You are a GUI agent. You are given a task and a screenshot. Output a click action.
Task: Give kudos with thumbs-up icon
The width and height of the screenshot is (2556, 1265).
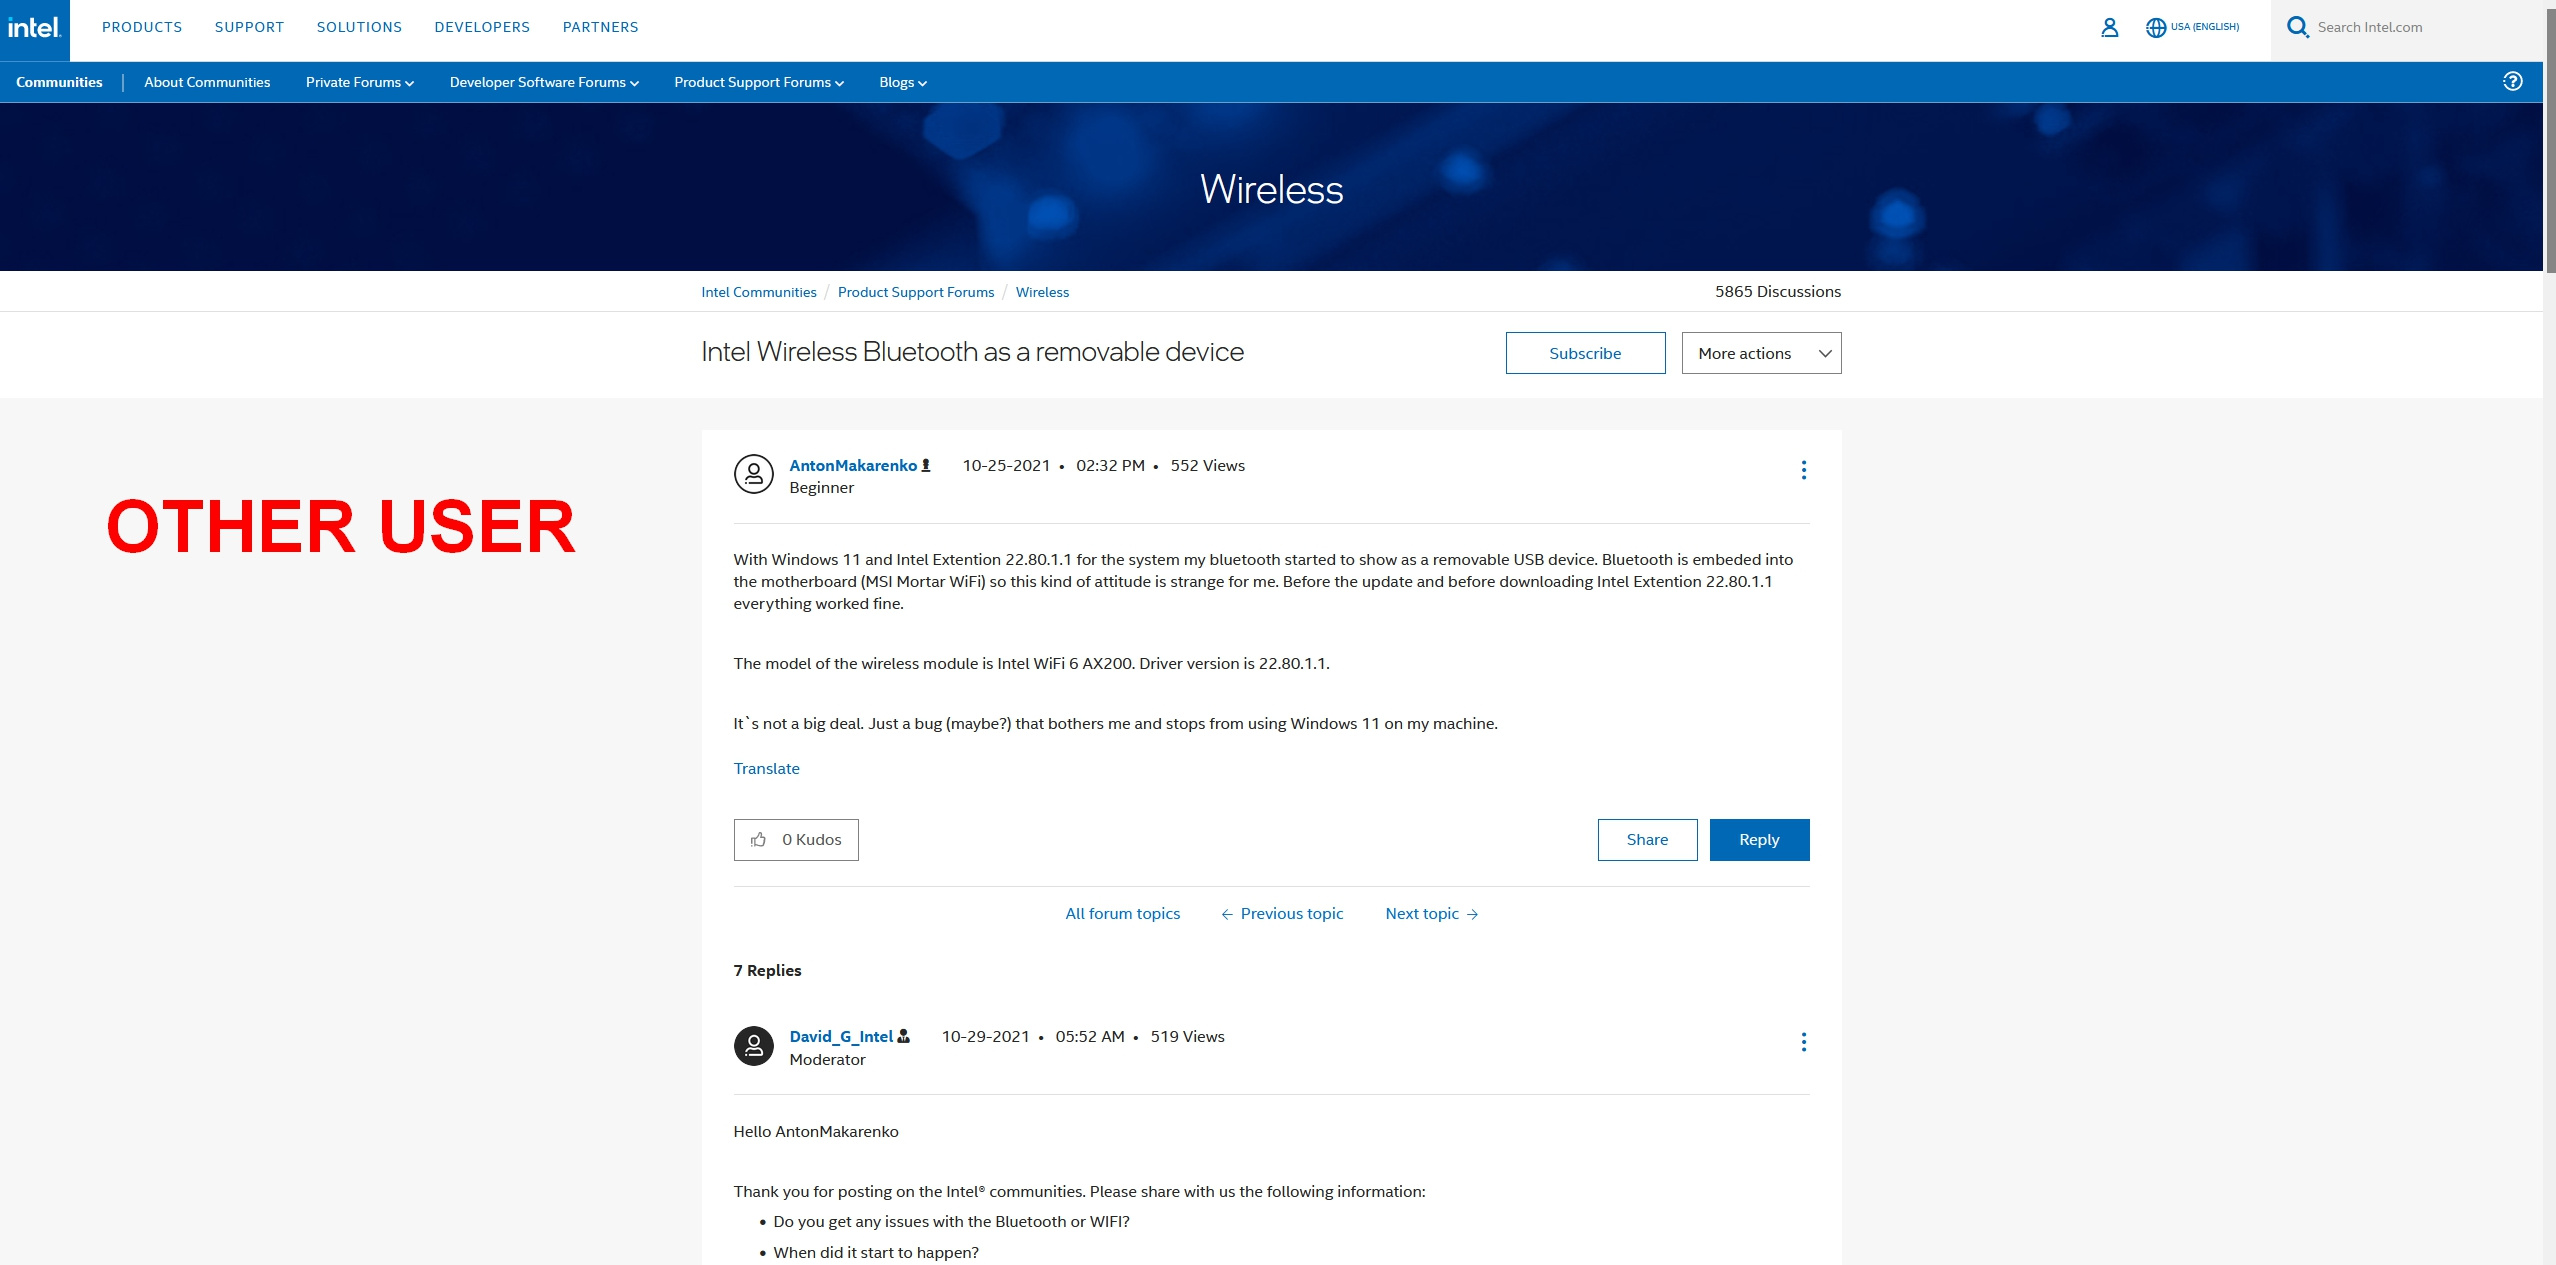click(x=759, y=840)
